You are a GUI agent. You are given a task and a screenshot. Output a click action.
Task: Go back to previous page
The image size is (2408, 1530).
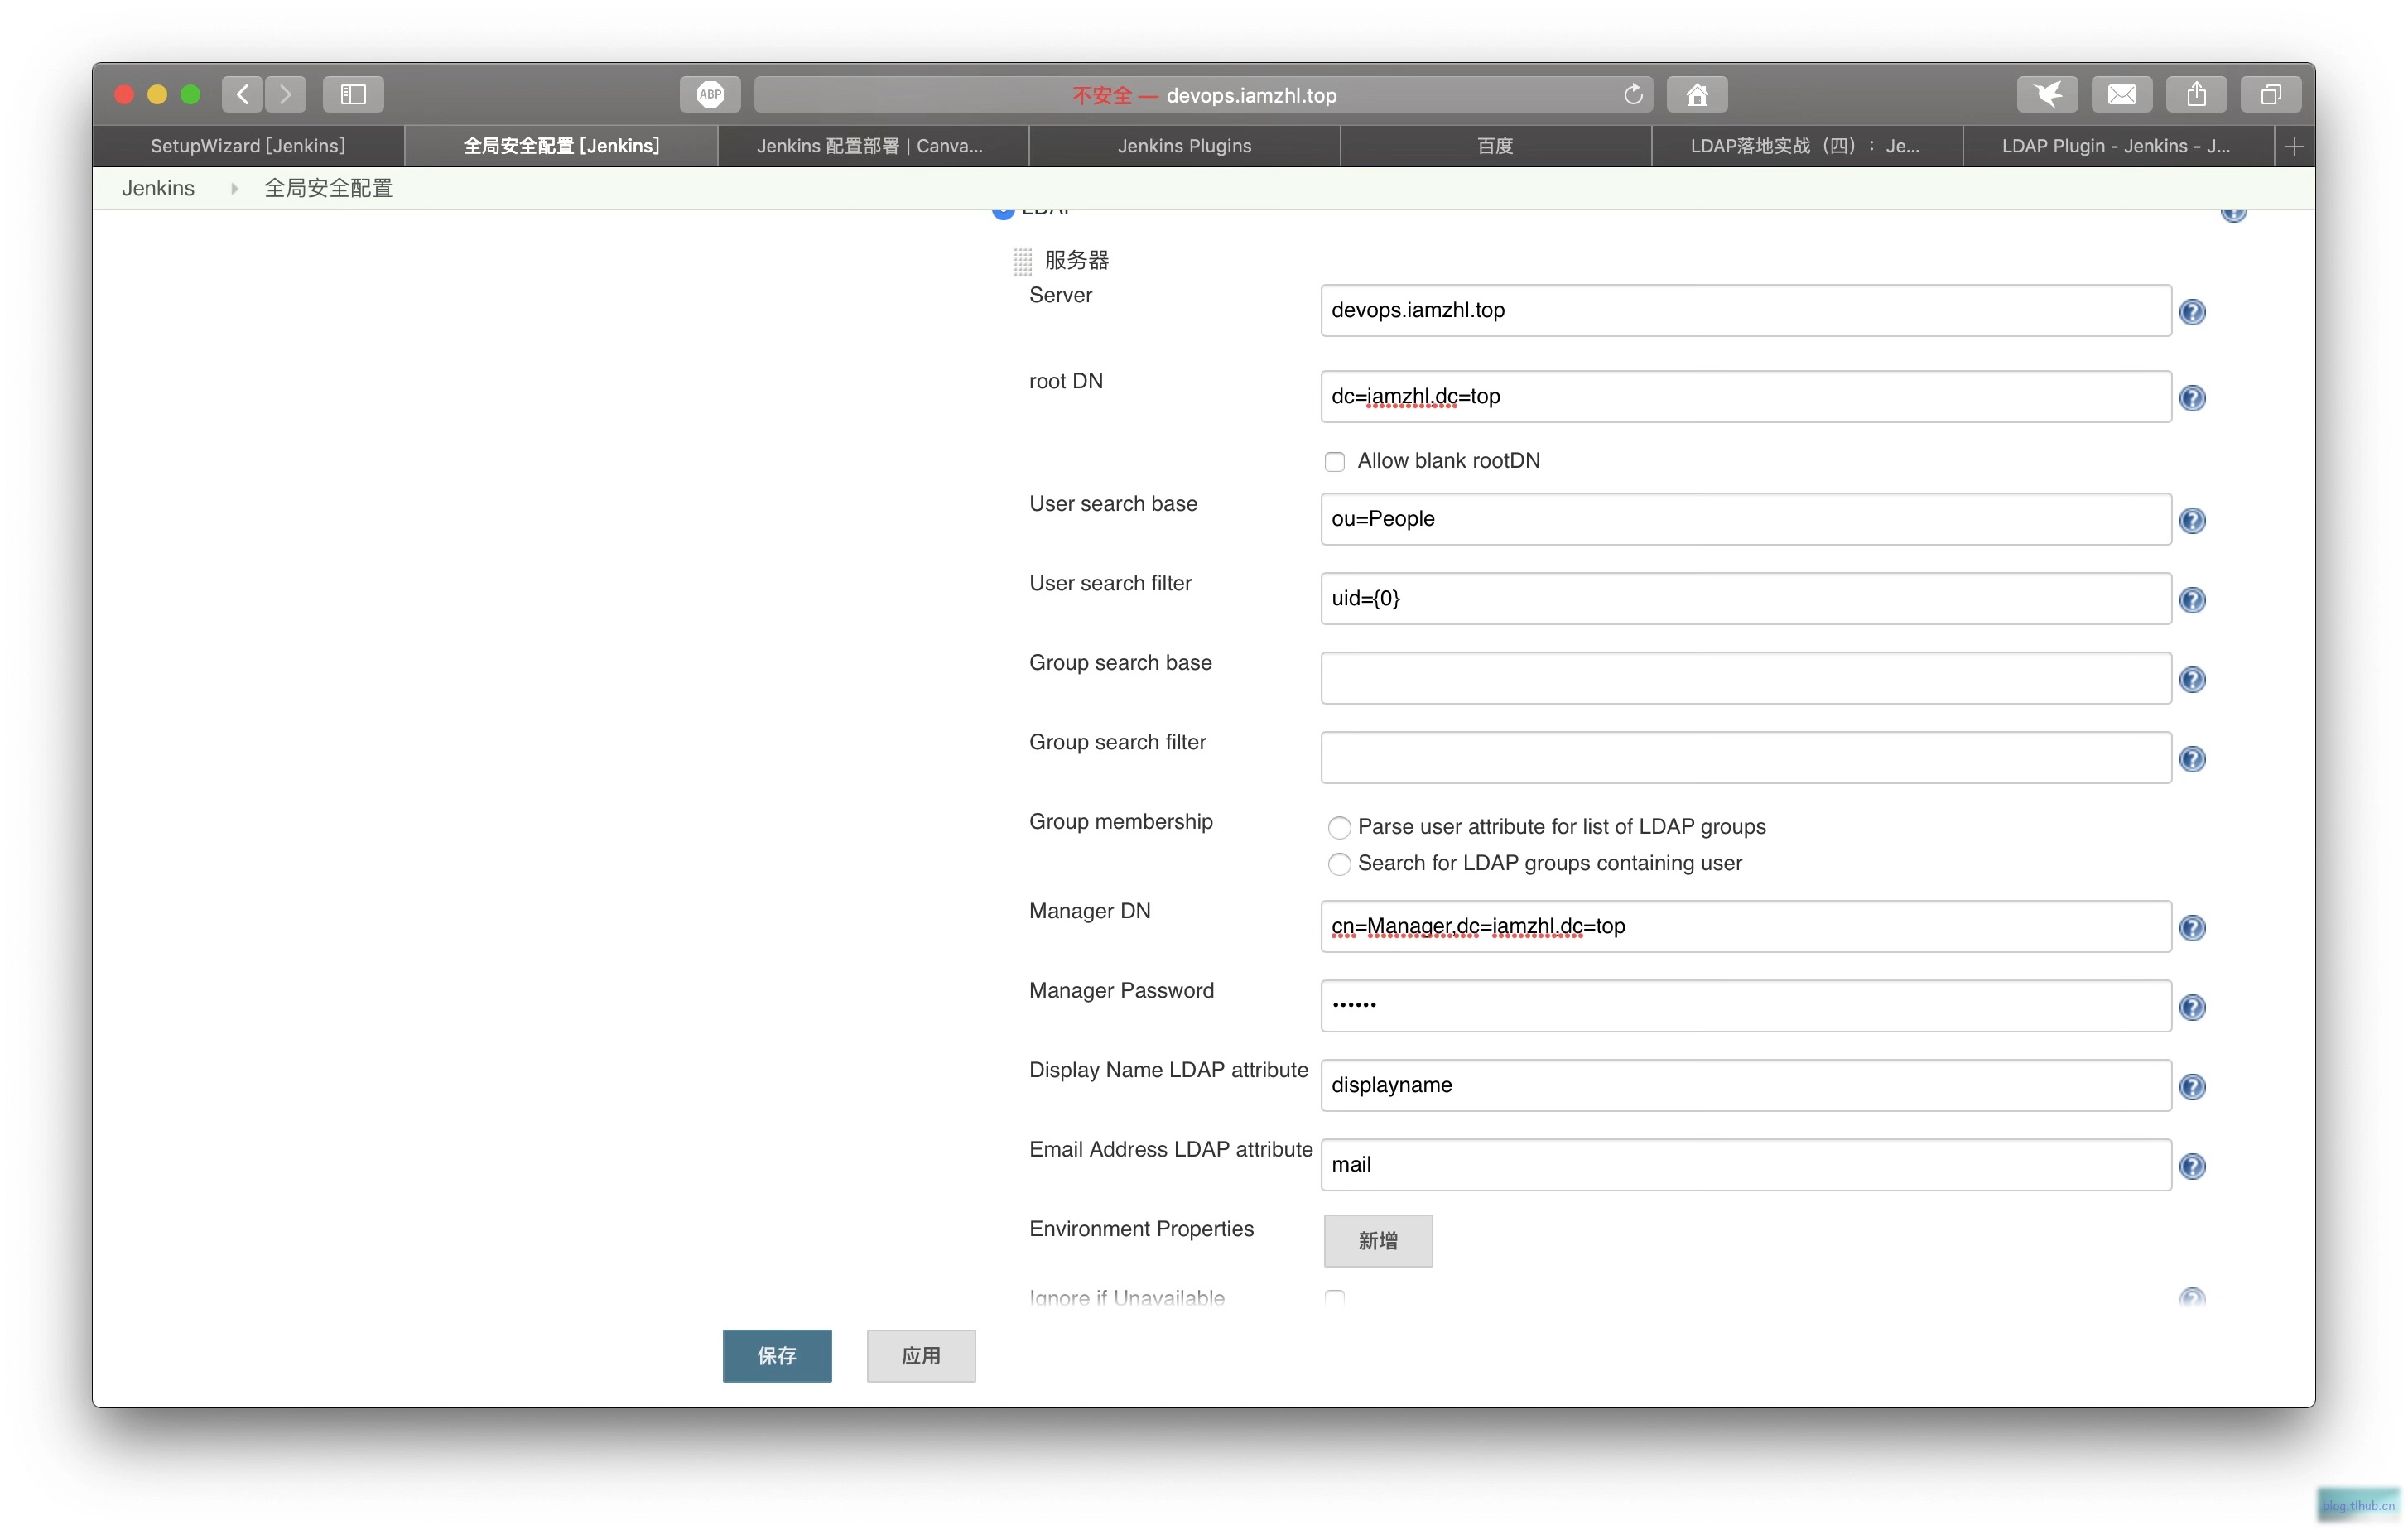(x=243, y=94)
